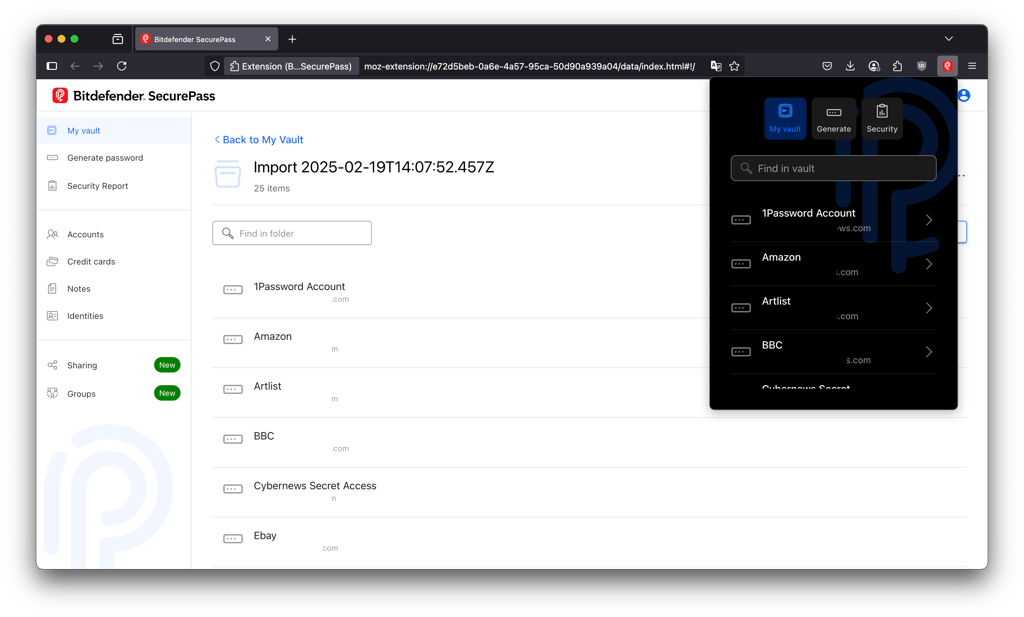
Task: Focus Find in vault search in popup
Action: (x=833, y=168)
